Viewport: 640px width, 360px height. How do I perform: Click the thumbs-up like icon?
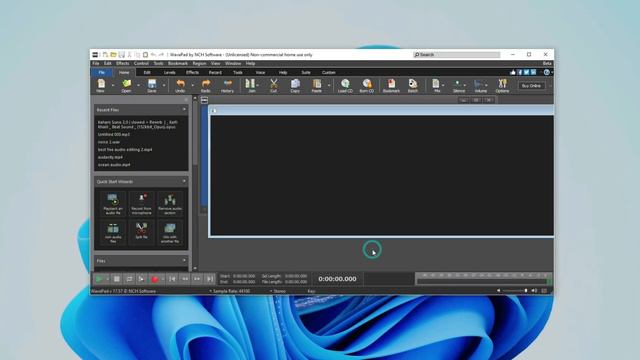pos(513,72)
